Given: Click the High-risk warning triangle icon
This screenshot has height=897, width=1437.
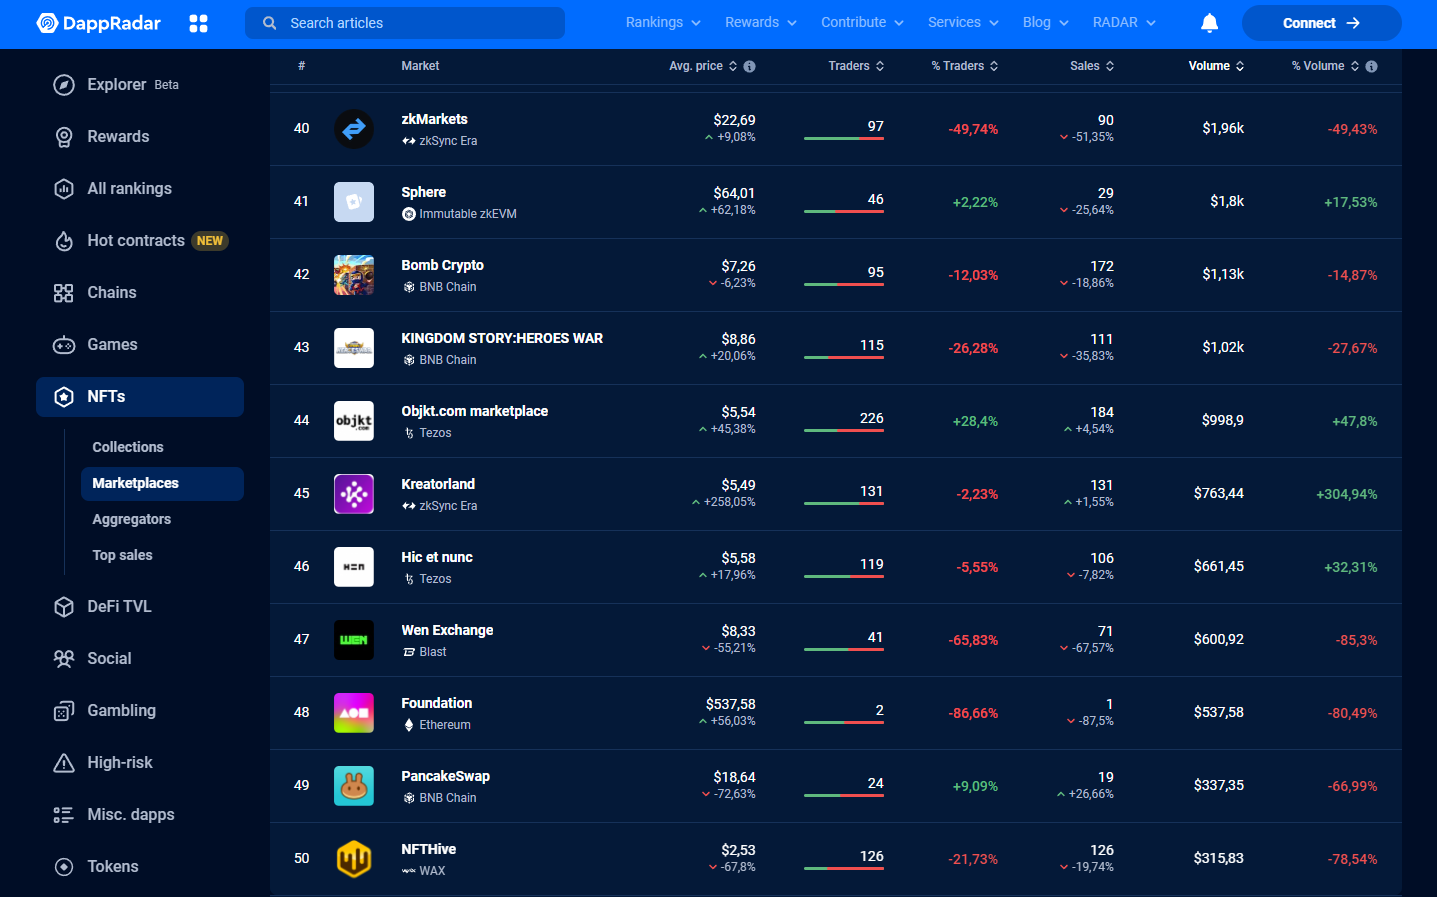Looking at the screenshot, I should (x=64, y=763).
